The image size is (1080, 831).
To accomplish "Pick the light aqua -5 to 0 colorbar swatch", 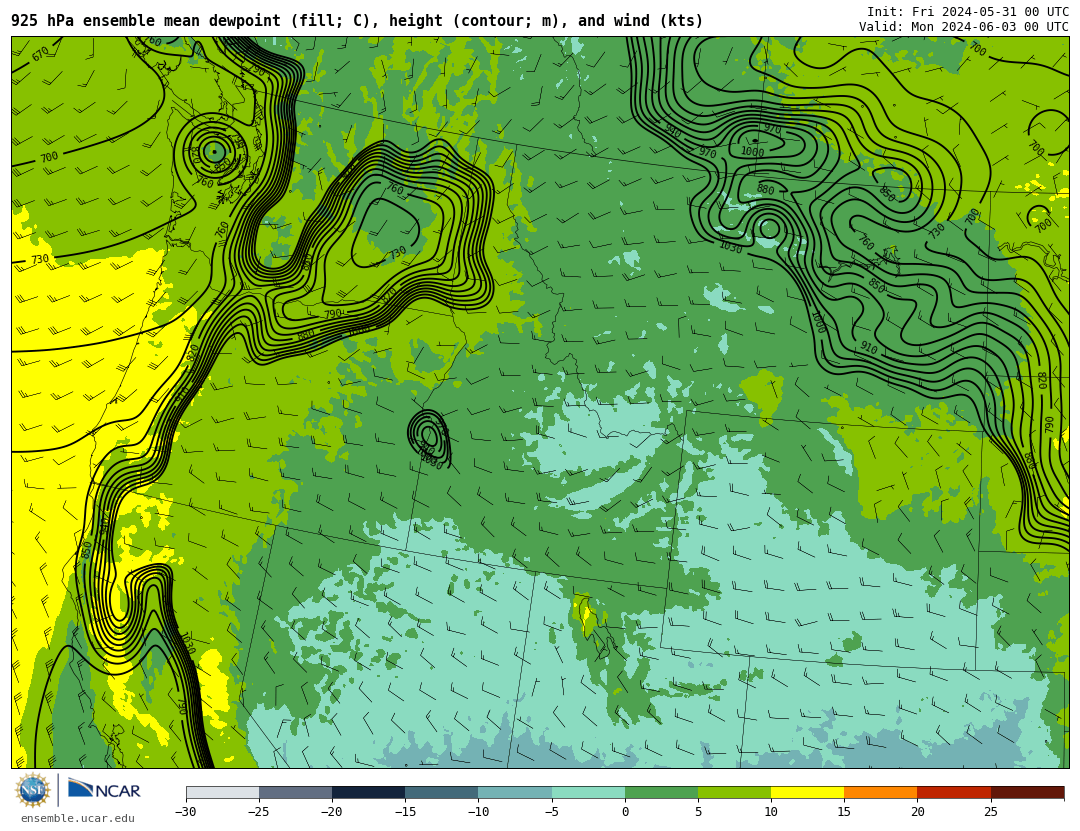I will click(x=588, y=792).
